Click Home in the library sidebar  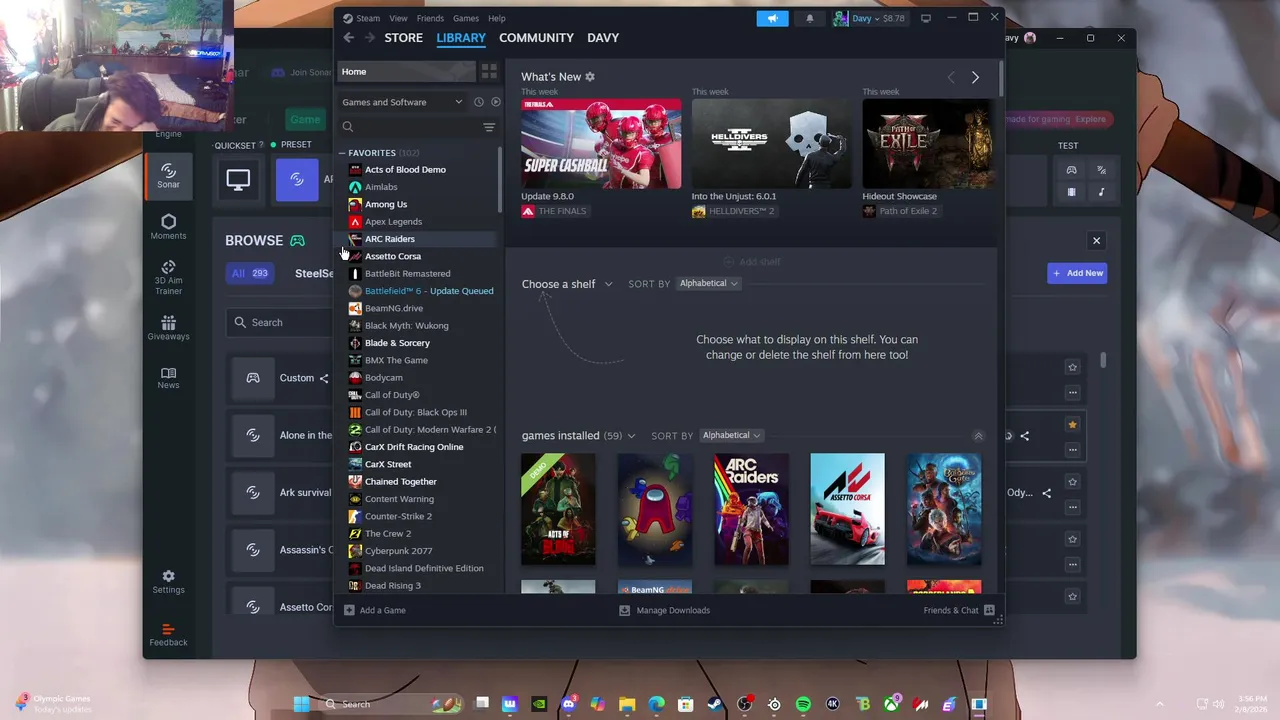407,72
